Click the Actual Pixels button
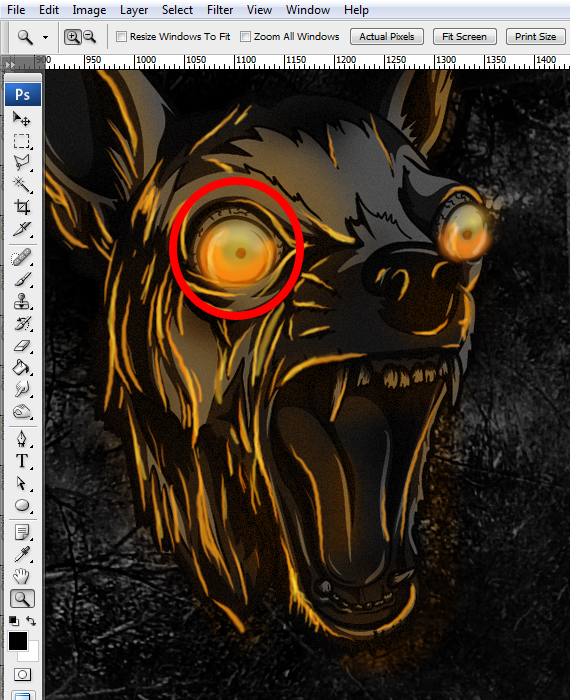Image resolution: width=570 pixels, height=700 pixels. pos(387,37)
